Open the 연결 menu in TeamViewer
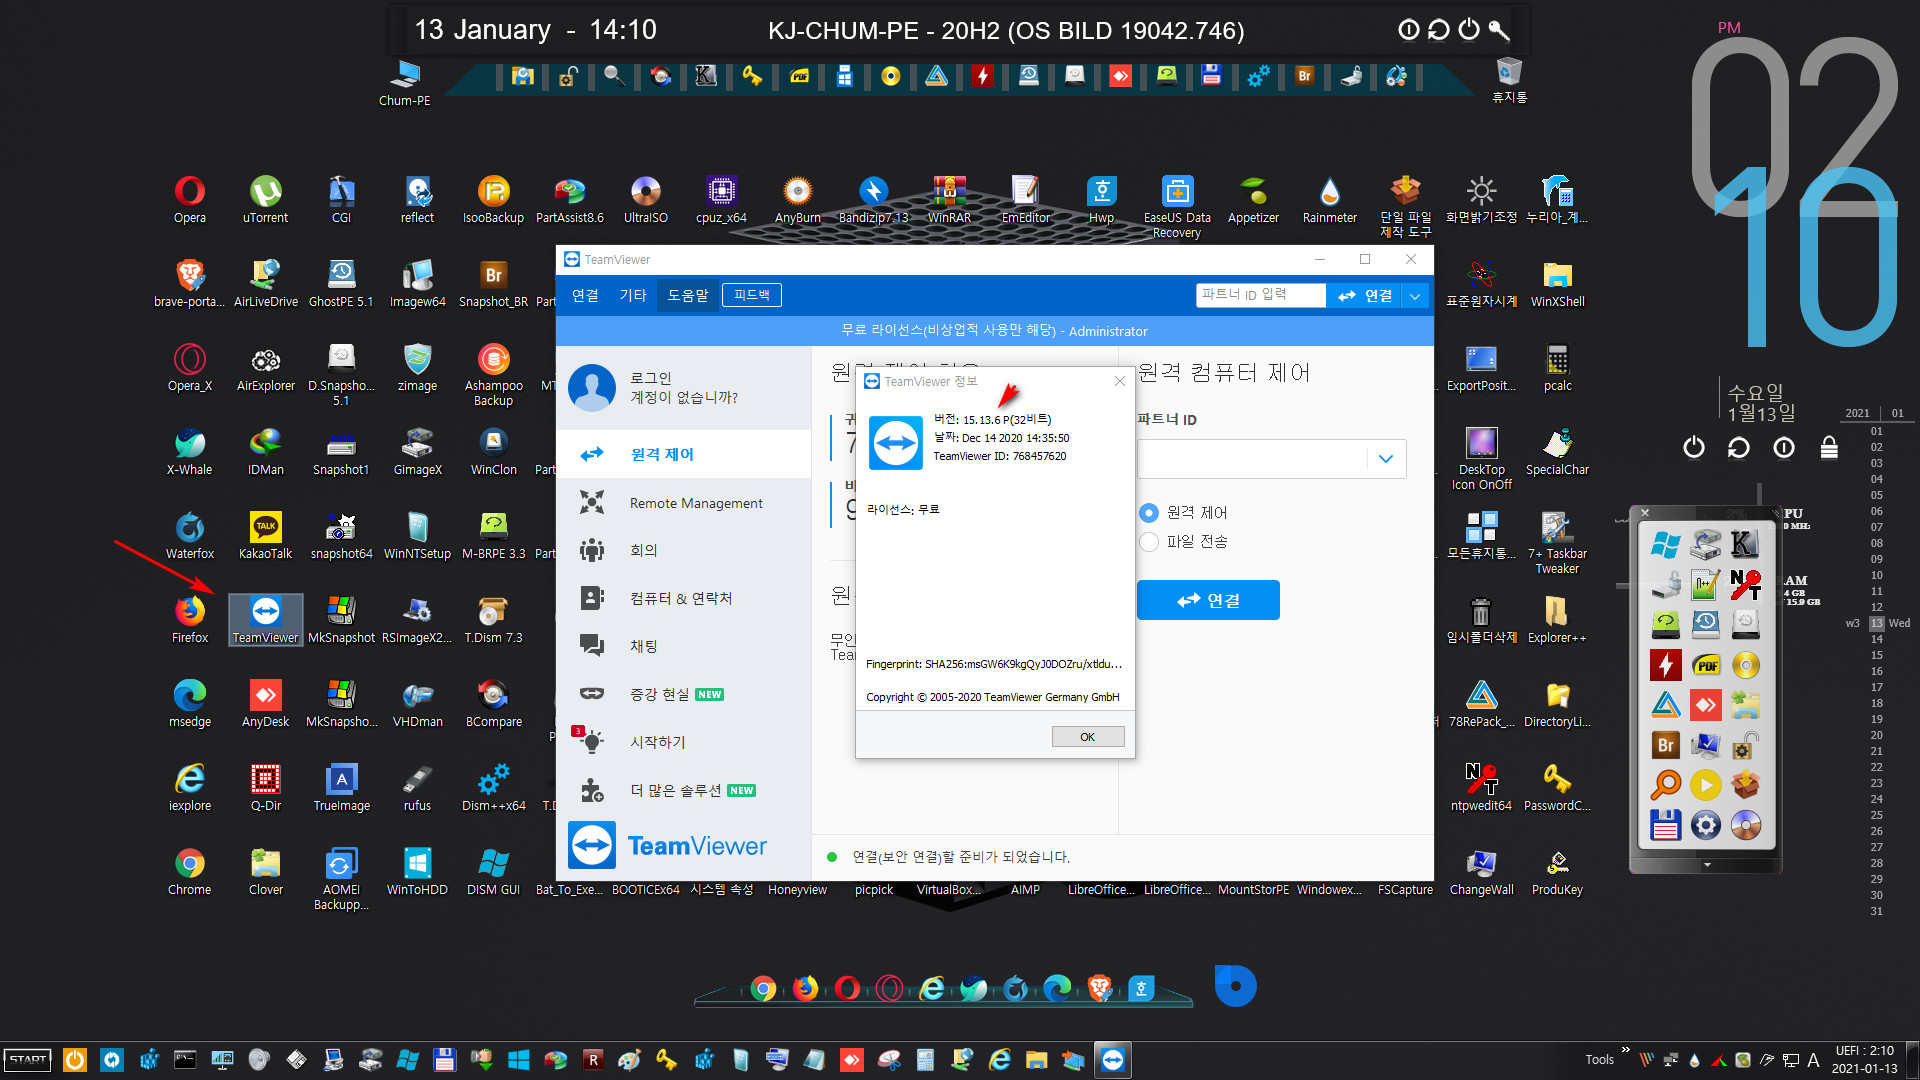Viewport: 1920px width, 1080px height. pos(585,295)
